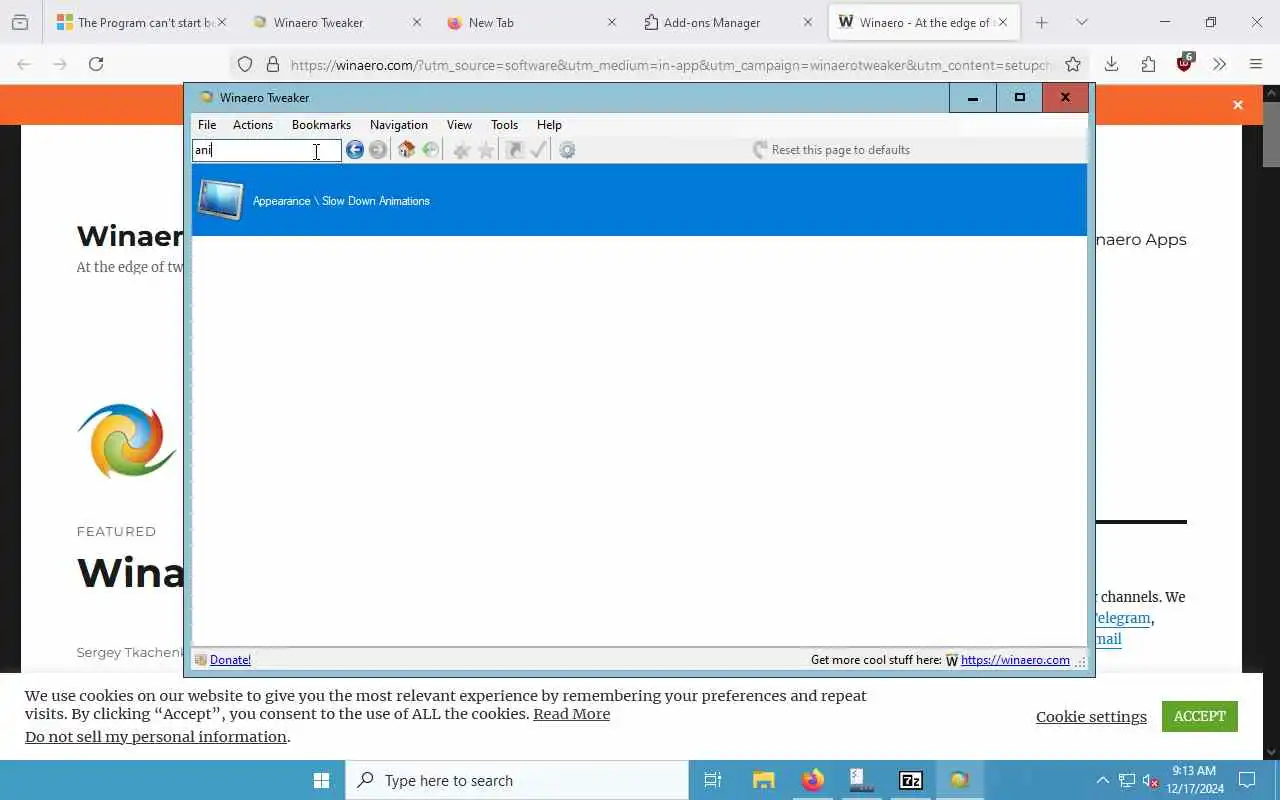
Task: Close the Add-ons Manager tab
Action: click(808, 22)
